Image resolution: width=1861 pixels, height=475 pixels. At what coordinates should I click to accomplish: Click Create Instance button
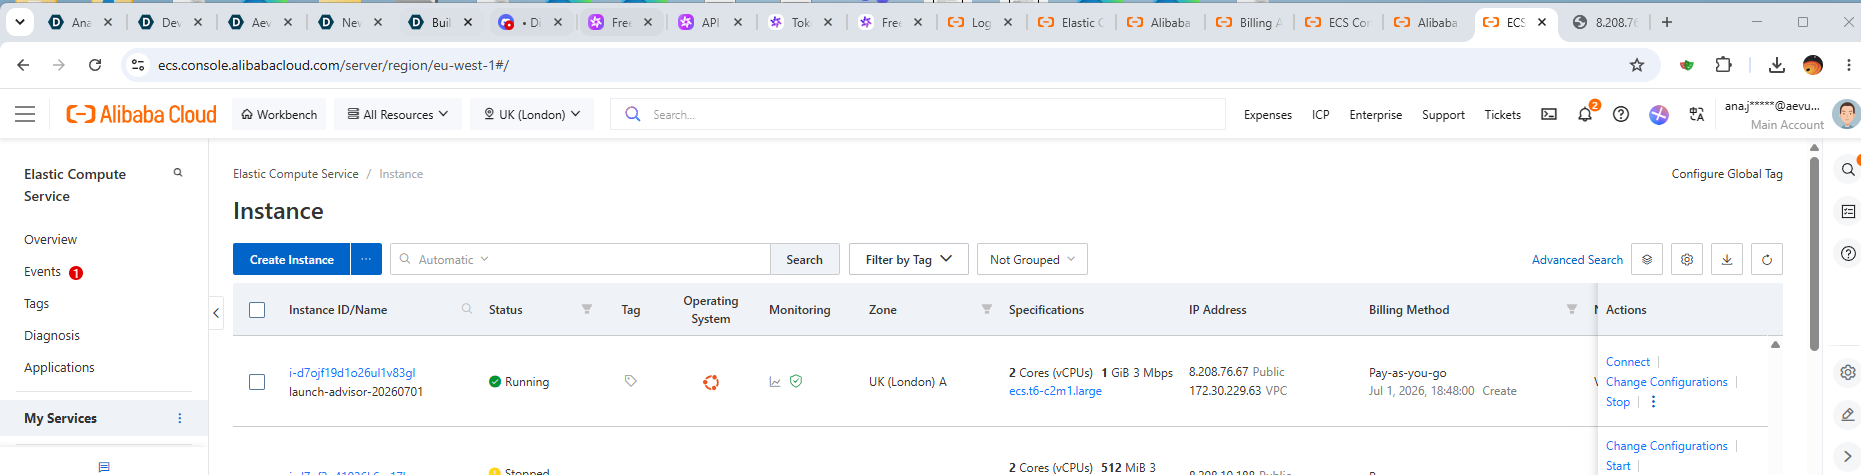tap(291, 259)
